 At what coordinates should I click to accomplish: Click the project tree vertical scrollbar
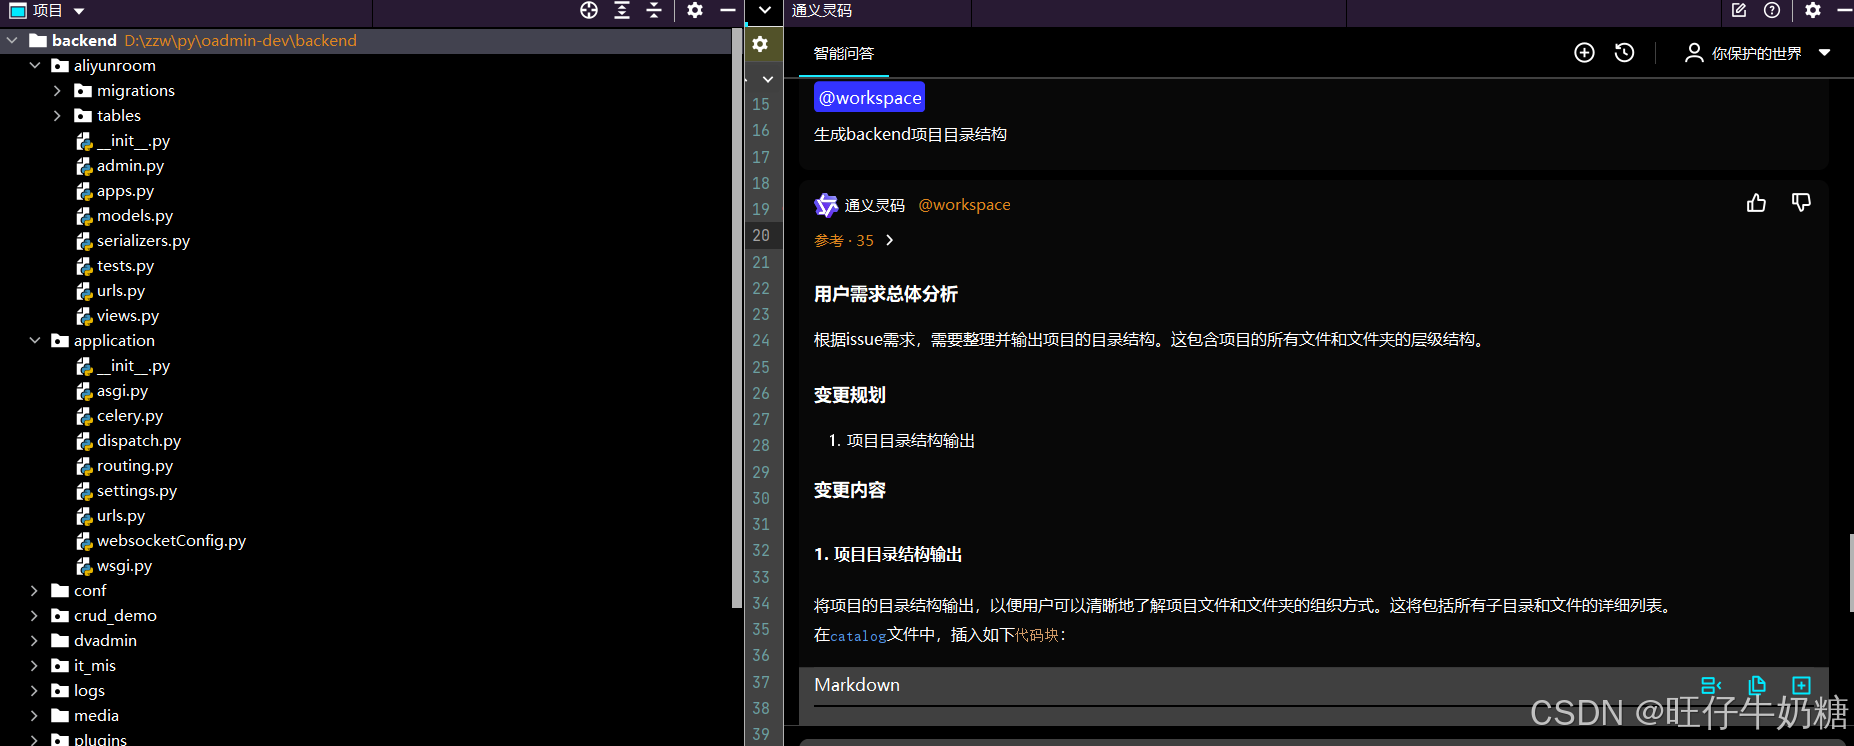click(x=737, y=318)
